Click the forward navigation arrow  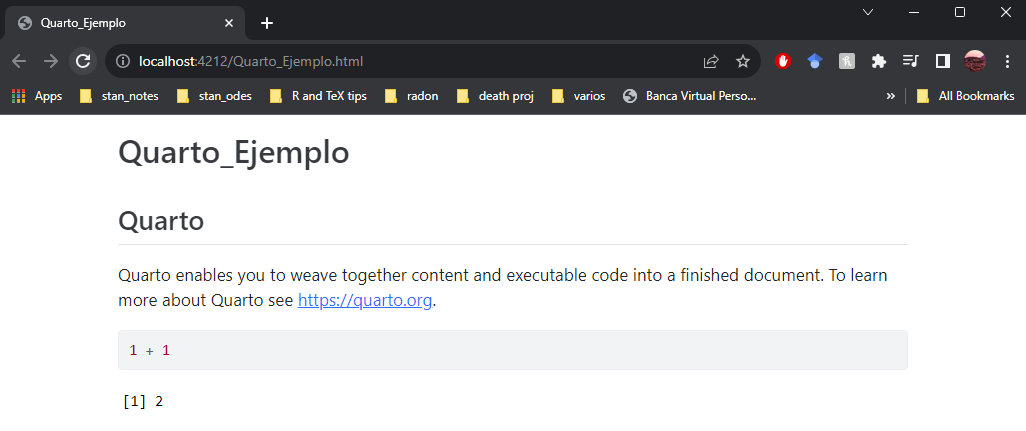pos(51,61)
